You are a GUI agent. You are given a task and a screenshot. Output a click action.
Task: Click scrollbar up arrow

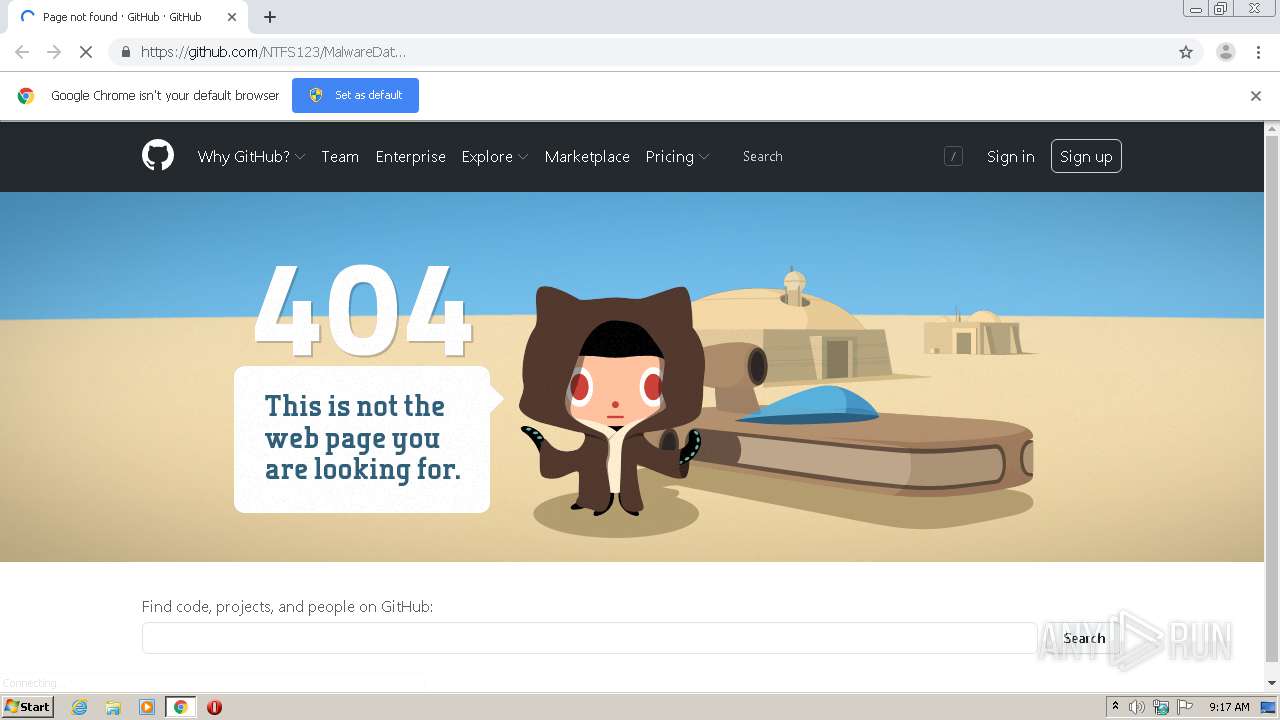pos(1272,129)
